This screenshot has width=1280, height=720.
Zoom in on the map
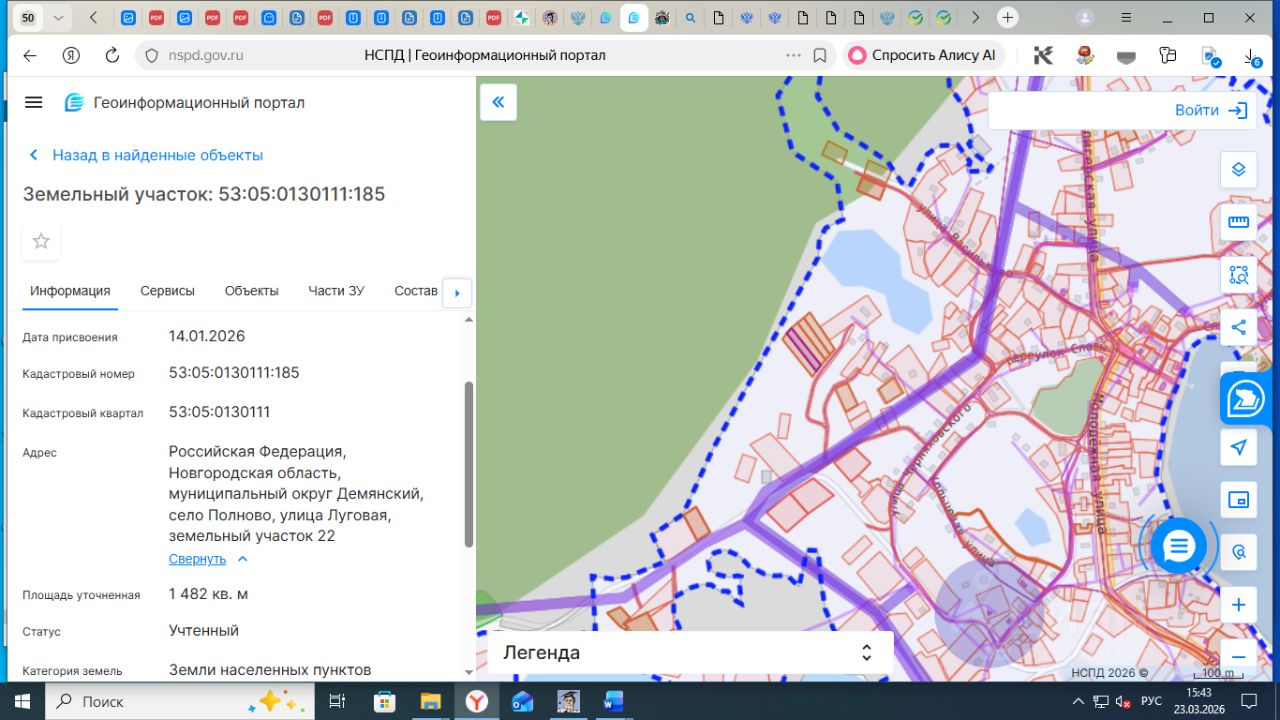[x=1238, y=605]
